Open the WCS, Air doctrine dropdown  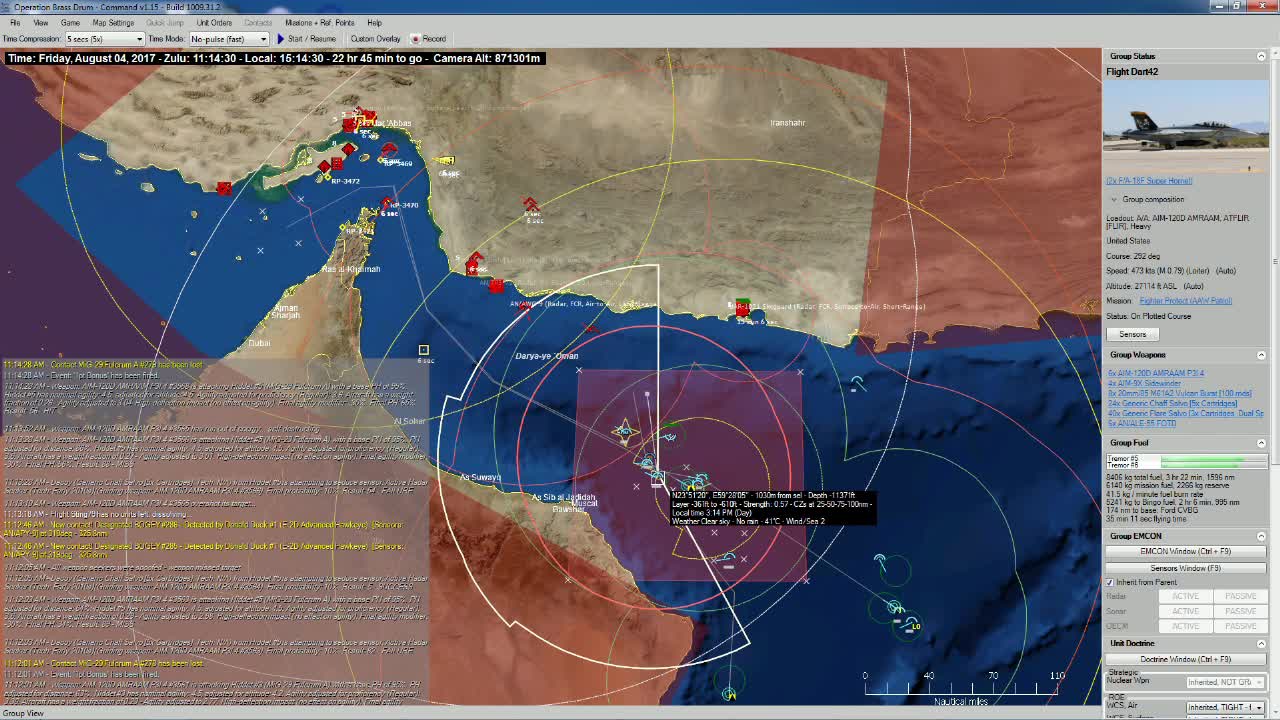point(1225,707)
